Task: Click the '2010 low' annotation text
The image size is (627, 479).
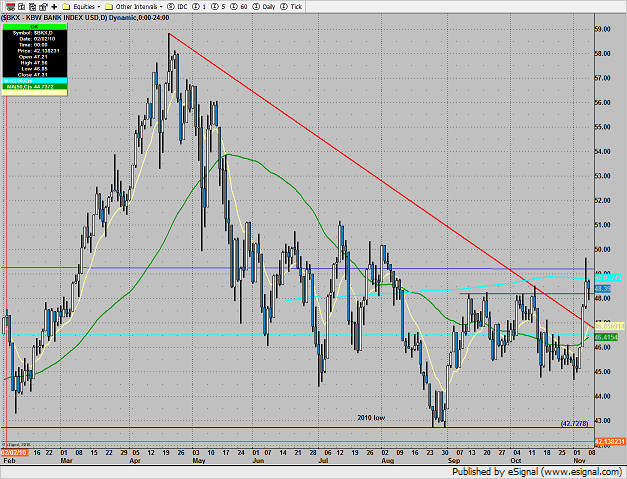Action: (371, 418)
